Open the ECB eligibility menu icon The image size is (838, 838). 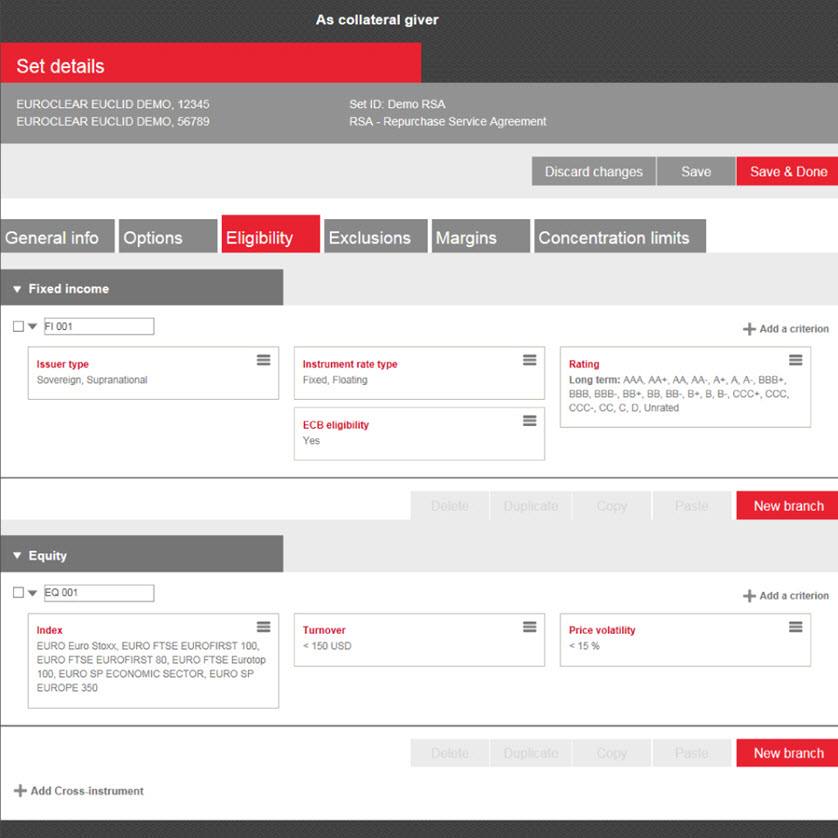pyautogui.click(x=530, y=421)
